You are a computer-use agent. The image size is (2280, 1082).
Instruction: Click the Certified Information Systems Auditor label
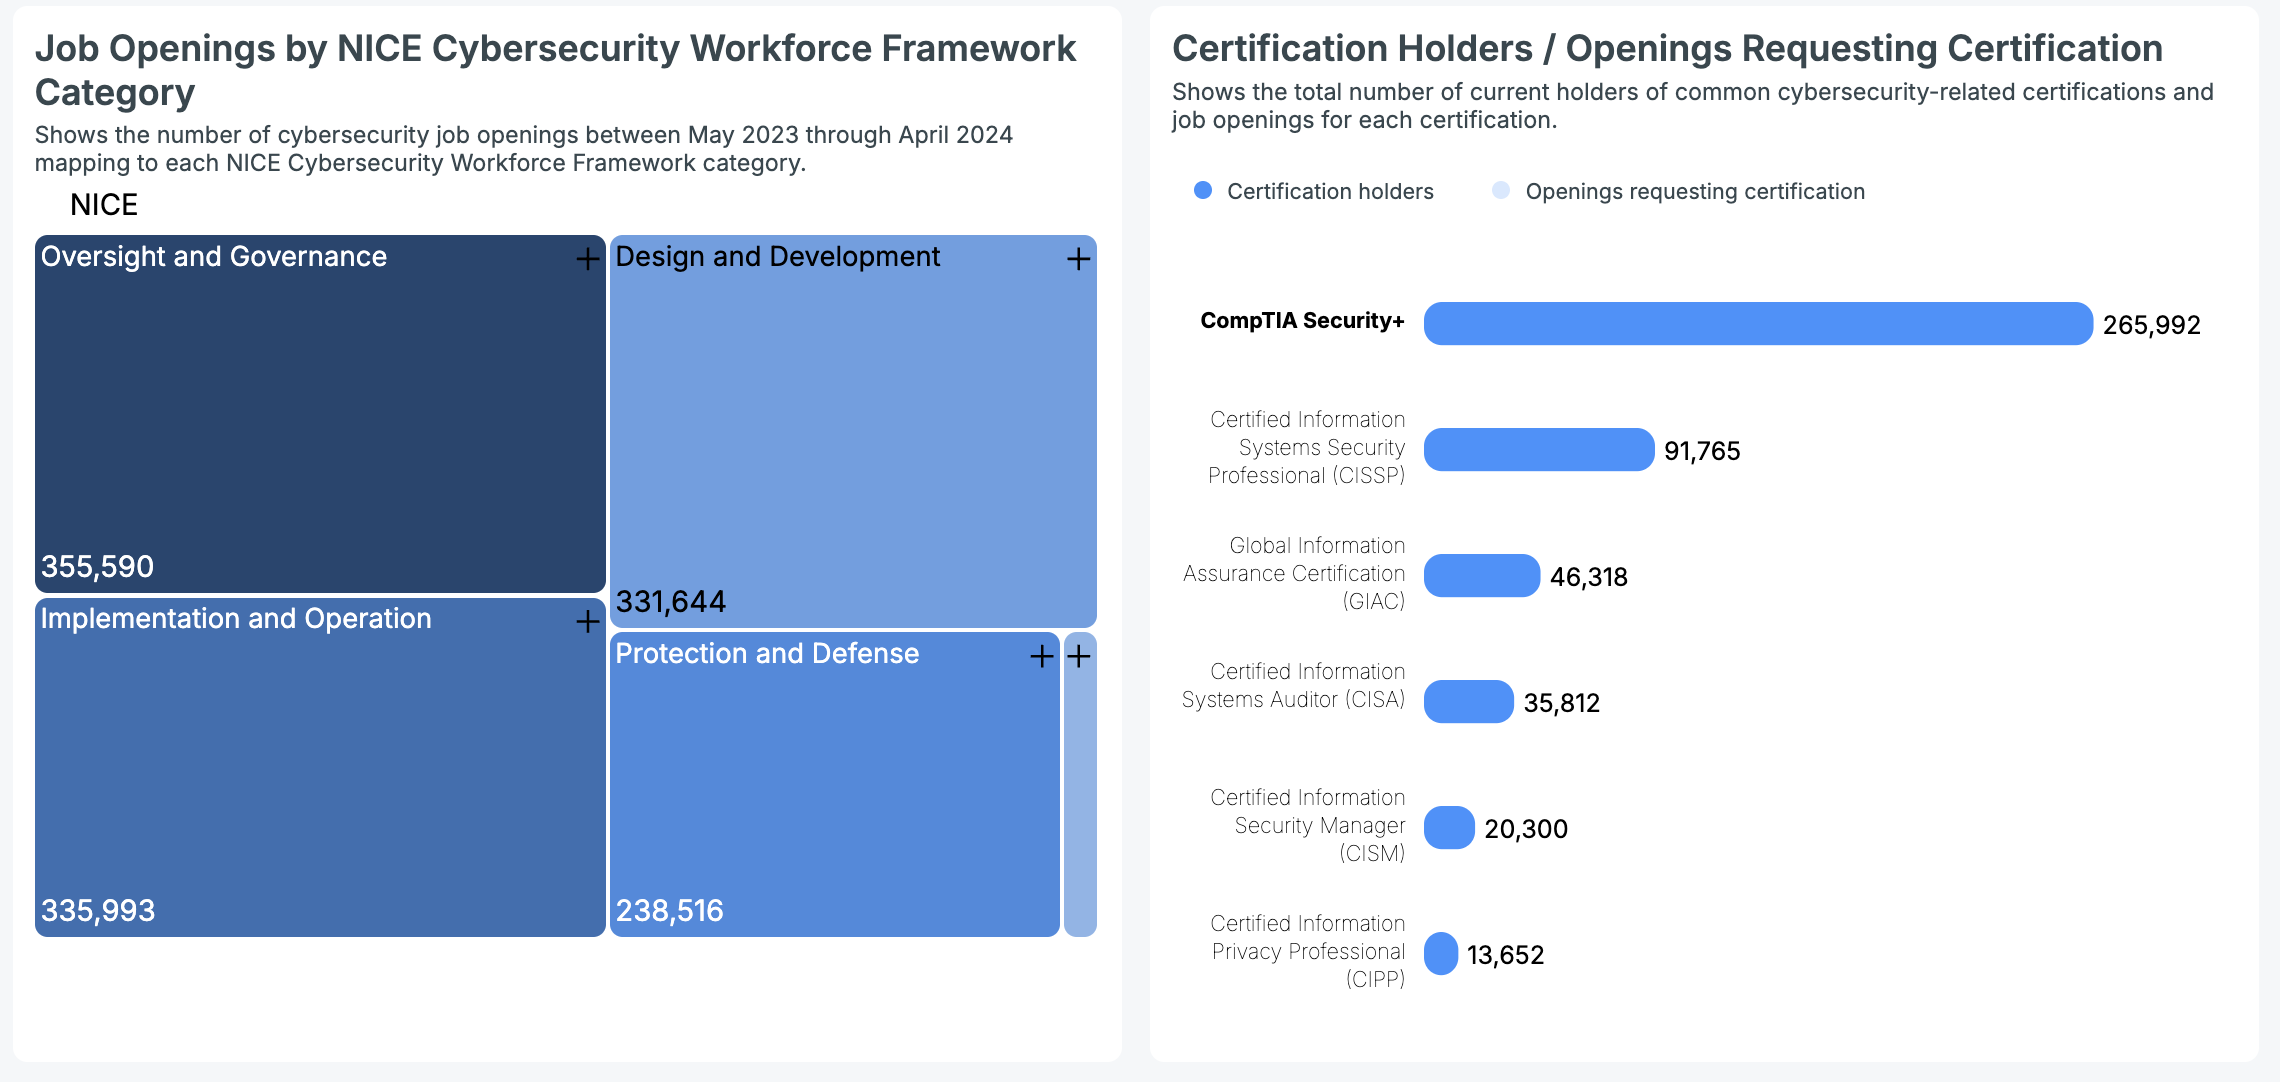pyautogui.click(x=1293, y=685)
